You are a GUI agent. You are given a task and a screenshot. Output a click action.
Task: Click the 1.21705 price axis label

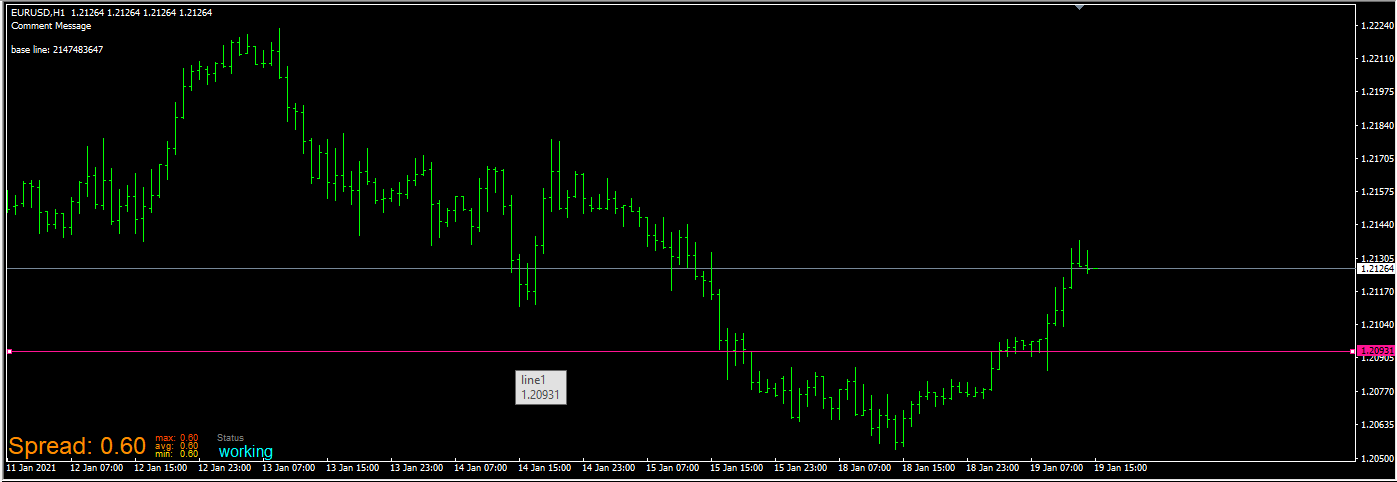[x=1376, y=159]
